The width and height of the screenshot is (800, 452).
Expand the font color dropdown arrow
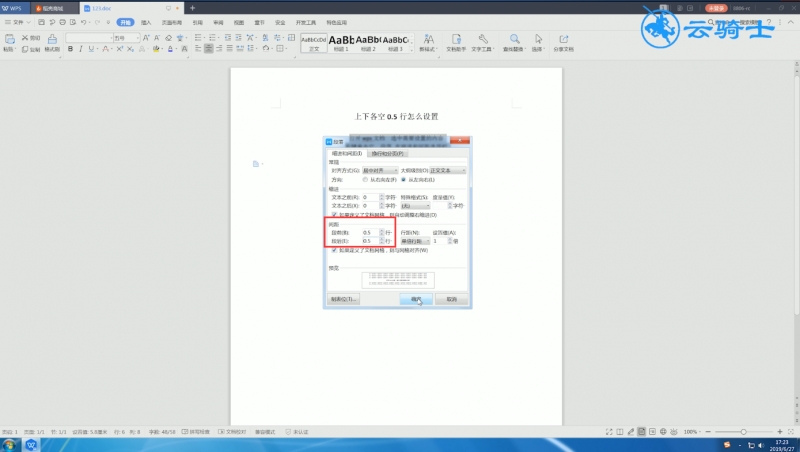coord(175,49)
